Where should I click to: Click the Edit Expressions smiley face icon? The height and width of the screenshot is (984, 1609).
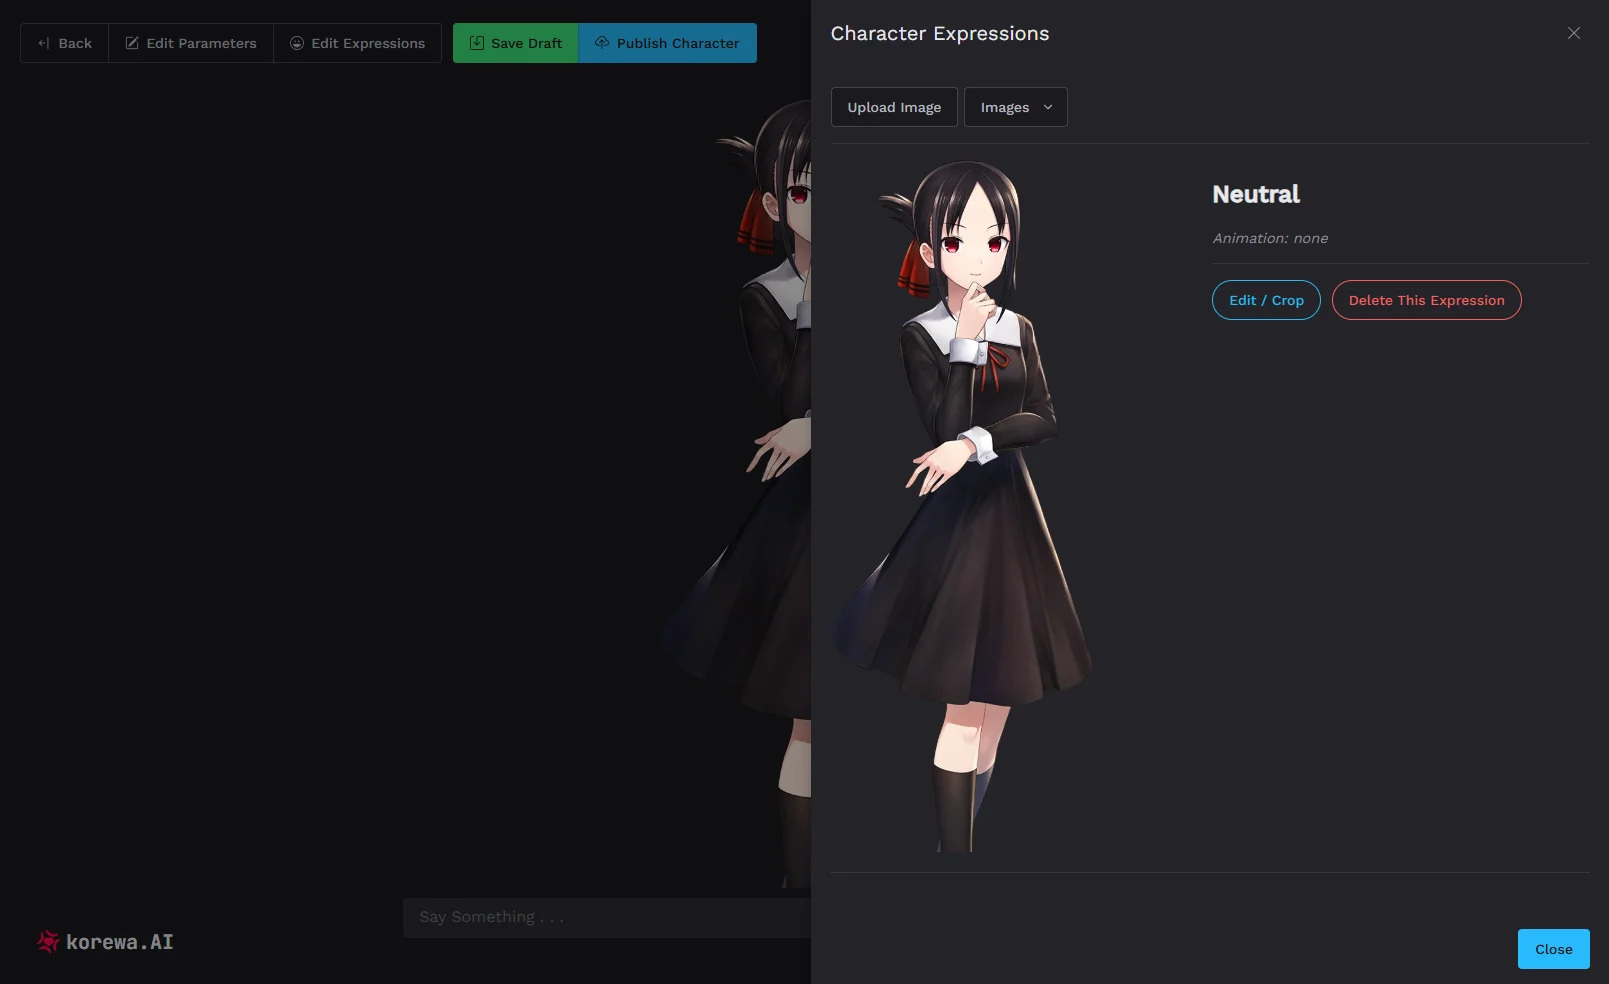[296, 43]
